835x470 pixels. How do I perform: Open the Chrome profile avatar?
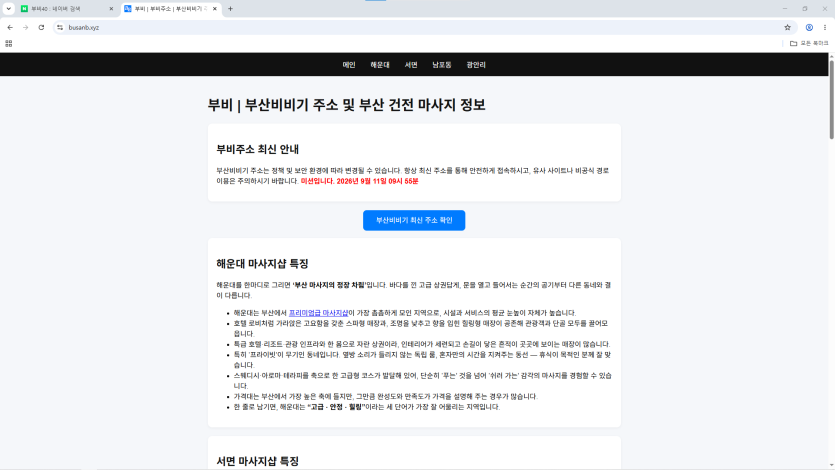[x=809, y=28]
